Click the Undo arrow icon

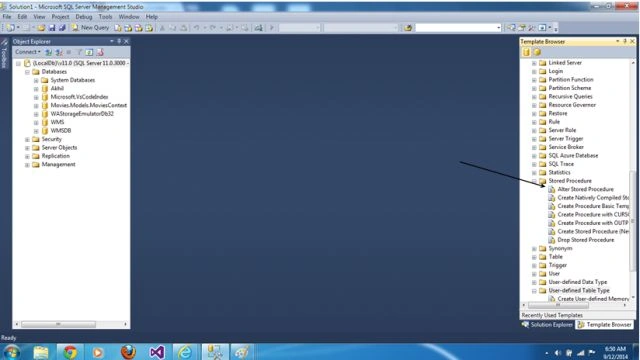tap(196, 28)
